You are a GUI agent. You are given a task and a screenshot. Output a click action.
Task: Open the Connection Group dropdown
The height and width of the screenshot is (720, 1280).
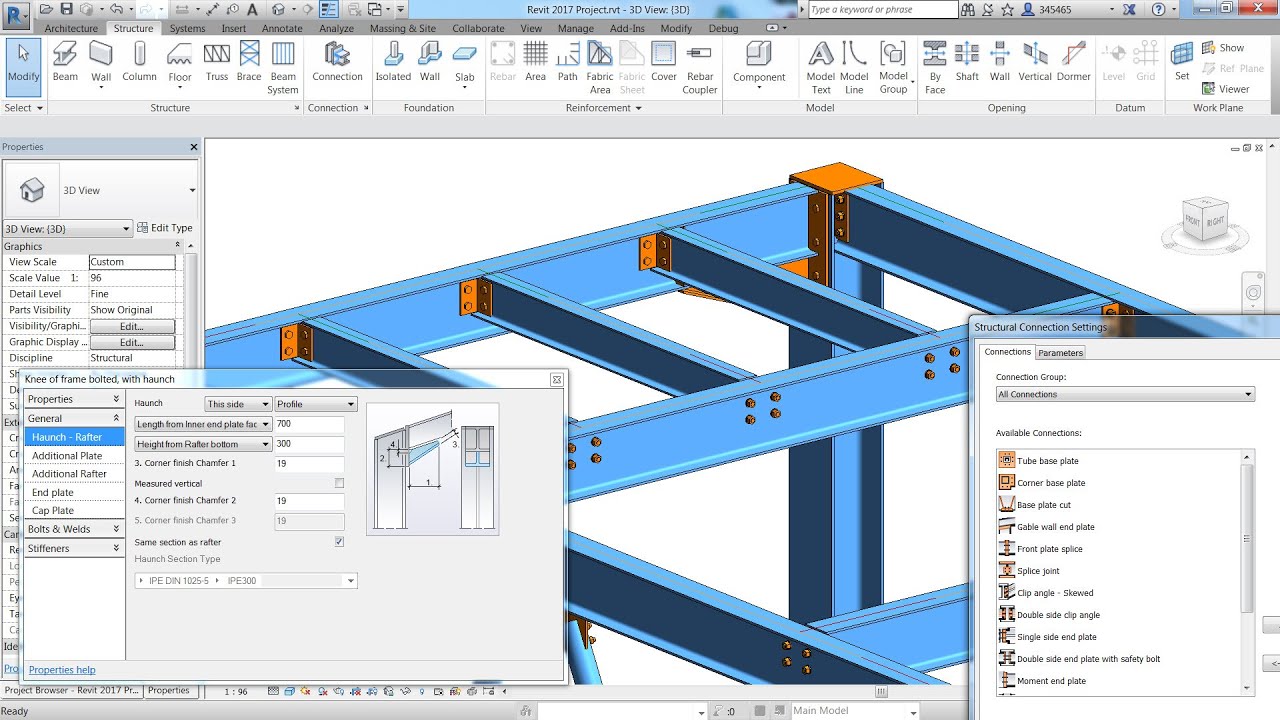[1124, 394]
